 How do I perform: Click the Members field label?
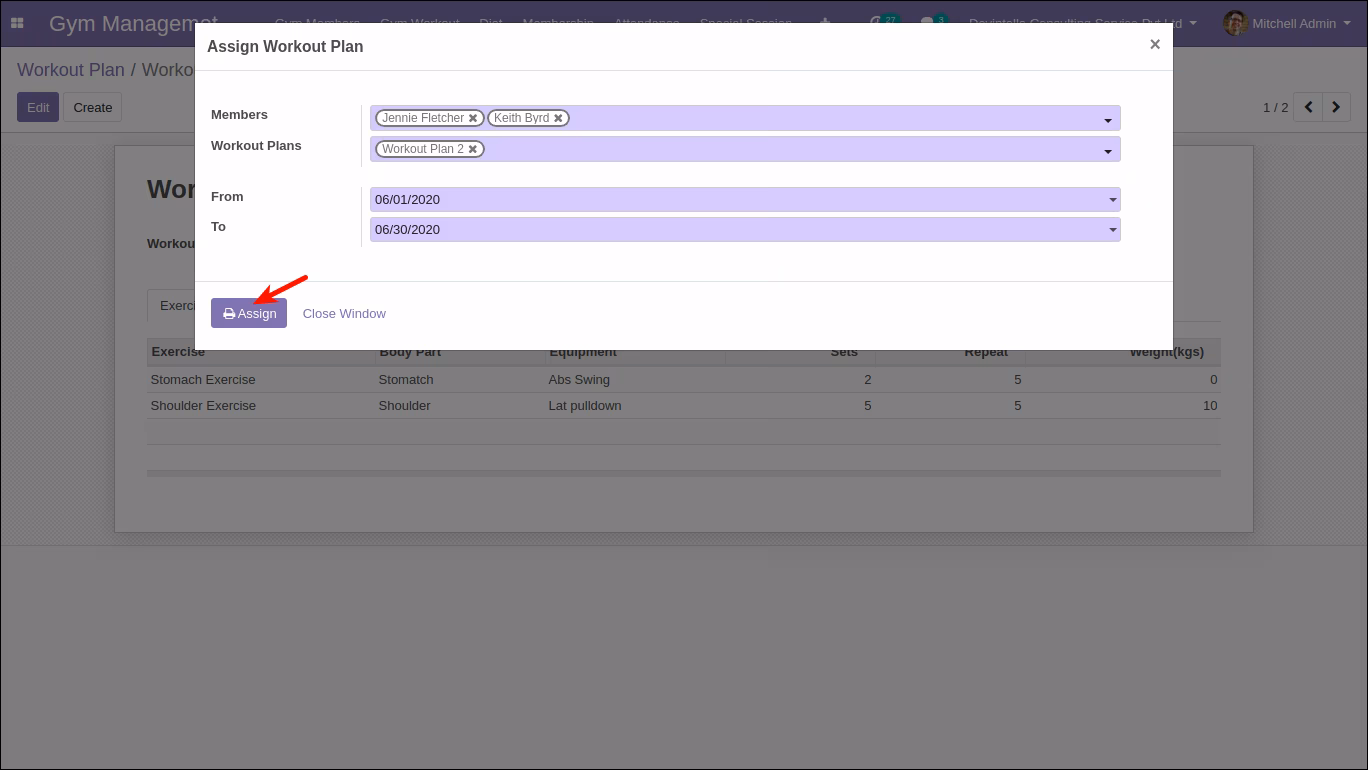pos(239,115)
